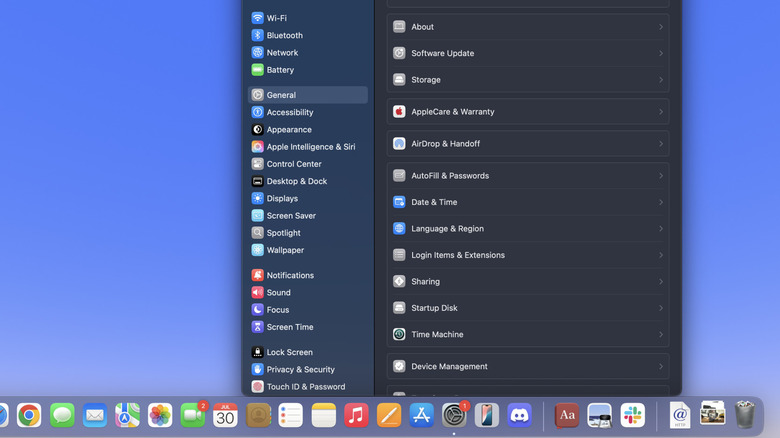Go to Screen Time settings
780x438 pixels.
click(307, 327)
